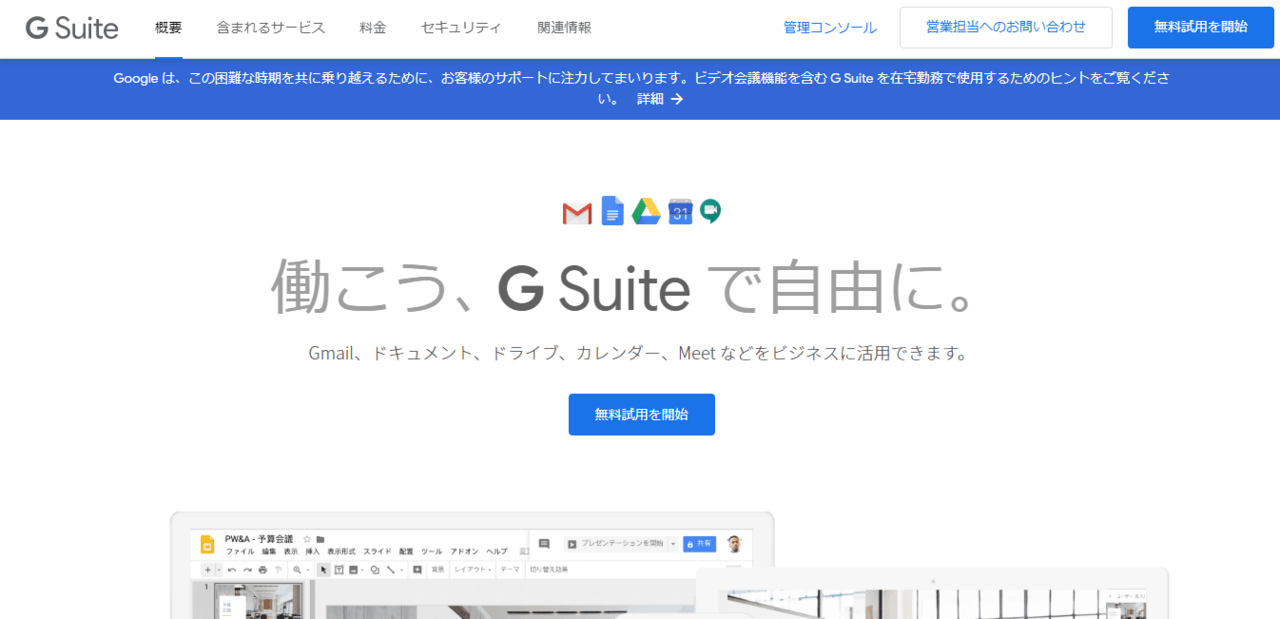Open the 表示形式 menu in the Slides preview
Viewport: 1280px width, 619px height.
tap(341, 551)
